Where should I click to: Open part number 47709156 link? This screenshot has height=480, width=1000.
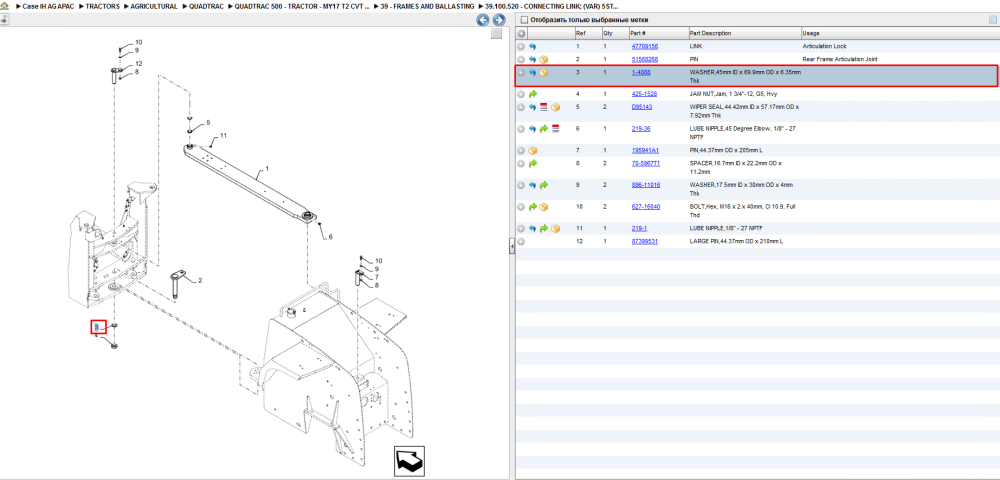(x=645, y=47)
